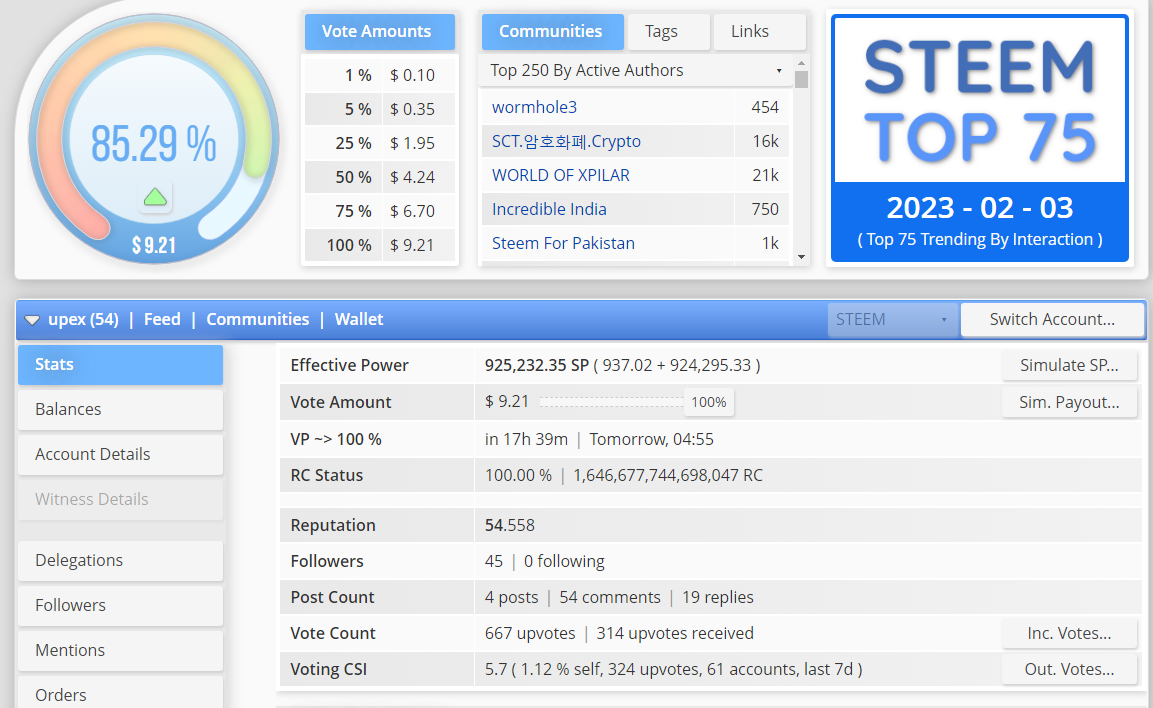
Task: Click the 4 posts count
Action: [511, 598]
